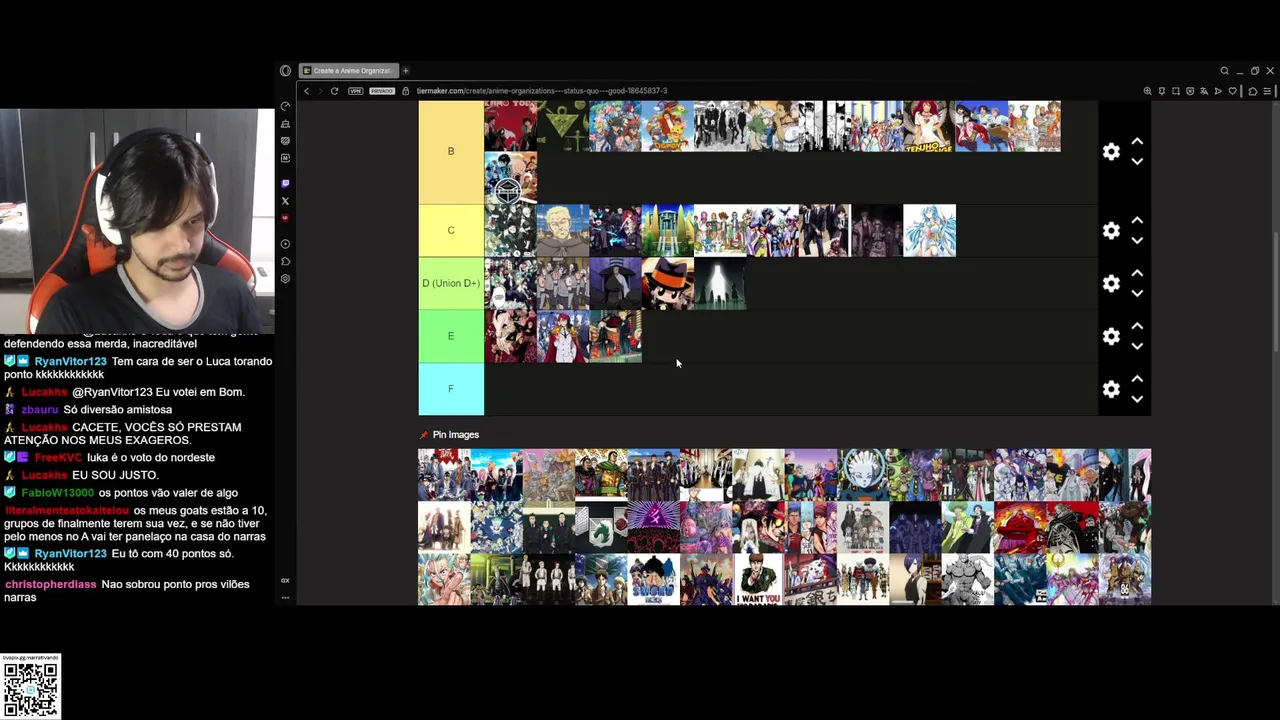Screen dimensions: 1280x720
Task: Take a page snapshot
Action: pyautogui.click(x=1176, y=91)
